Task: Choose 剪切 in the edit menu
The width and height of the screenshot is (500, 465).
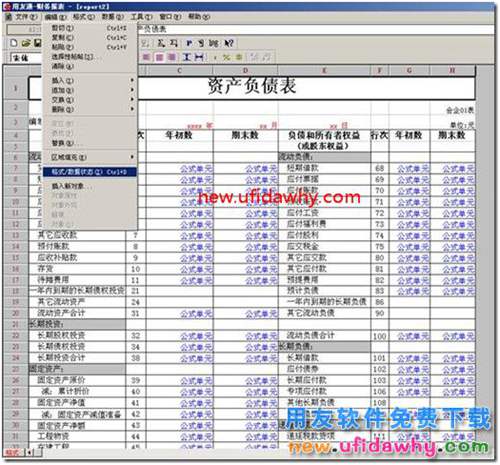Action: coord(89,28)
